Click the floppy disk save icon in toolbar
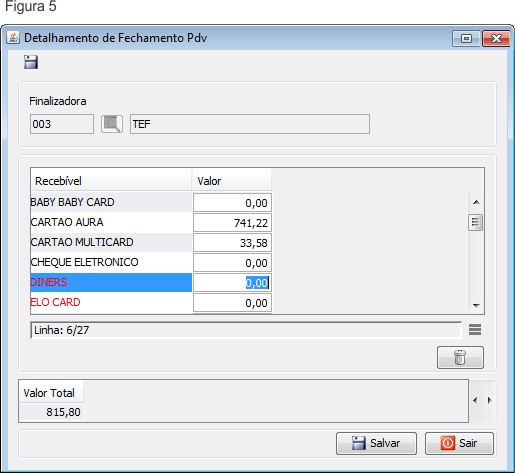The height and width of the screenshot is (473, 515). tap(31, 62)
